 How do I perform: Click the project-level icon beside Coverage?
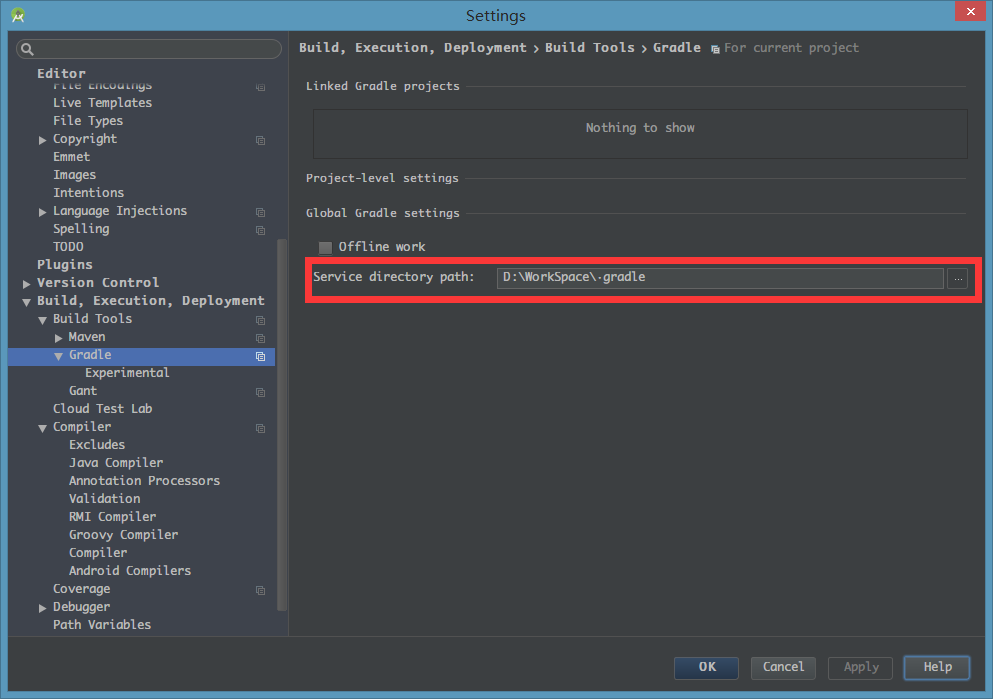pos(260,590)
